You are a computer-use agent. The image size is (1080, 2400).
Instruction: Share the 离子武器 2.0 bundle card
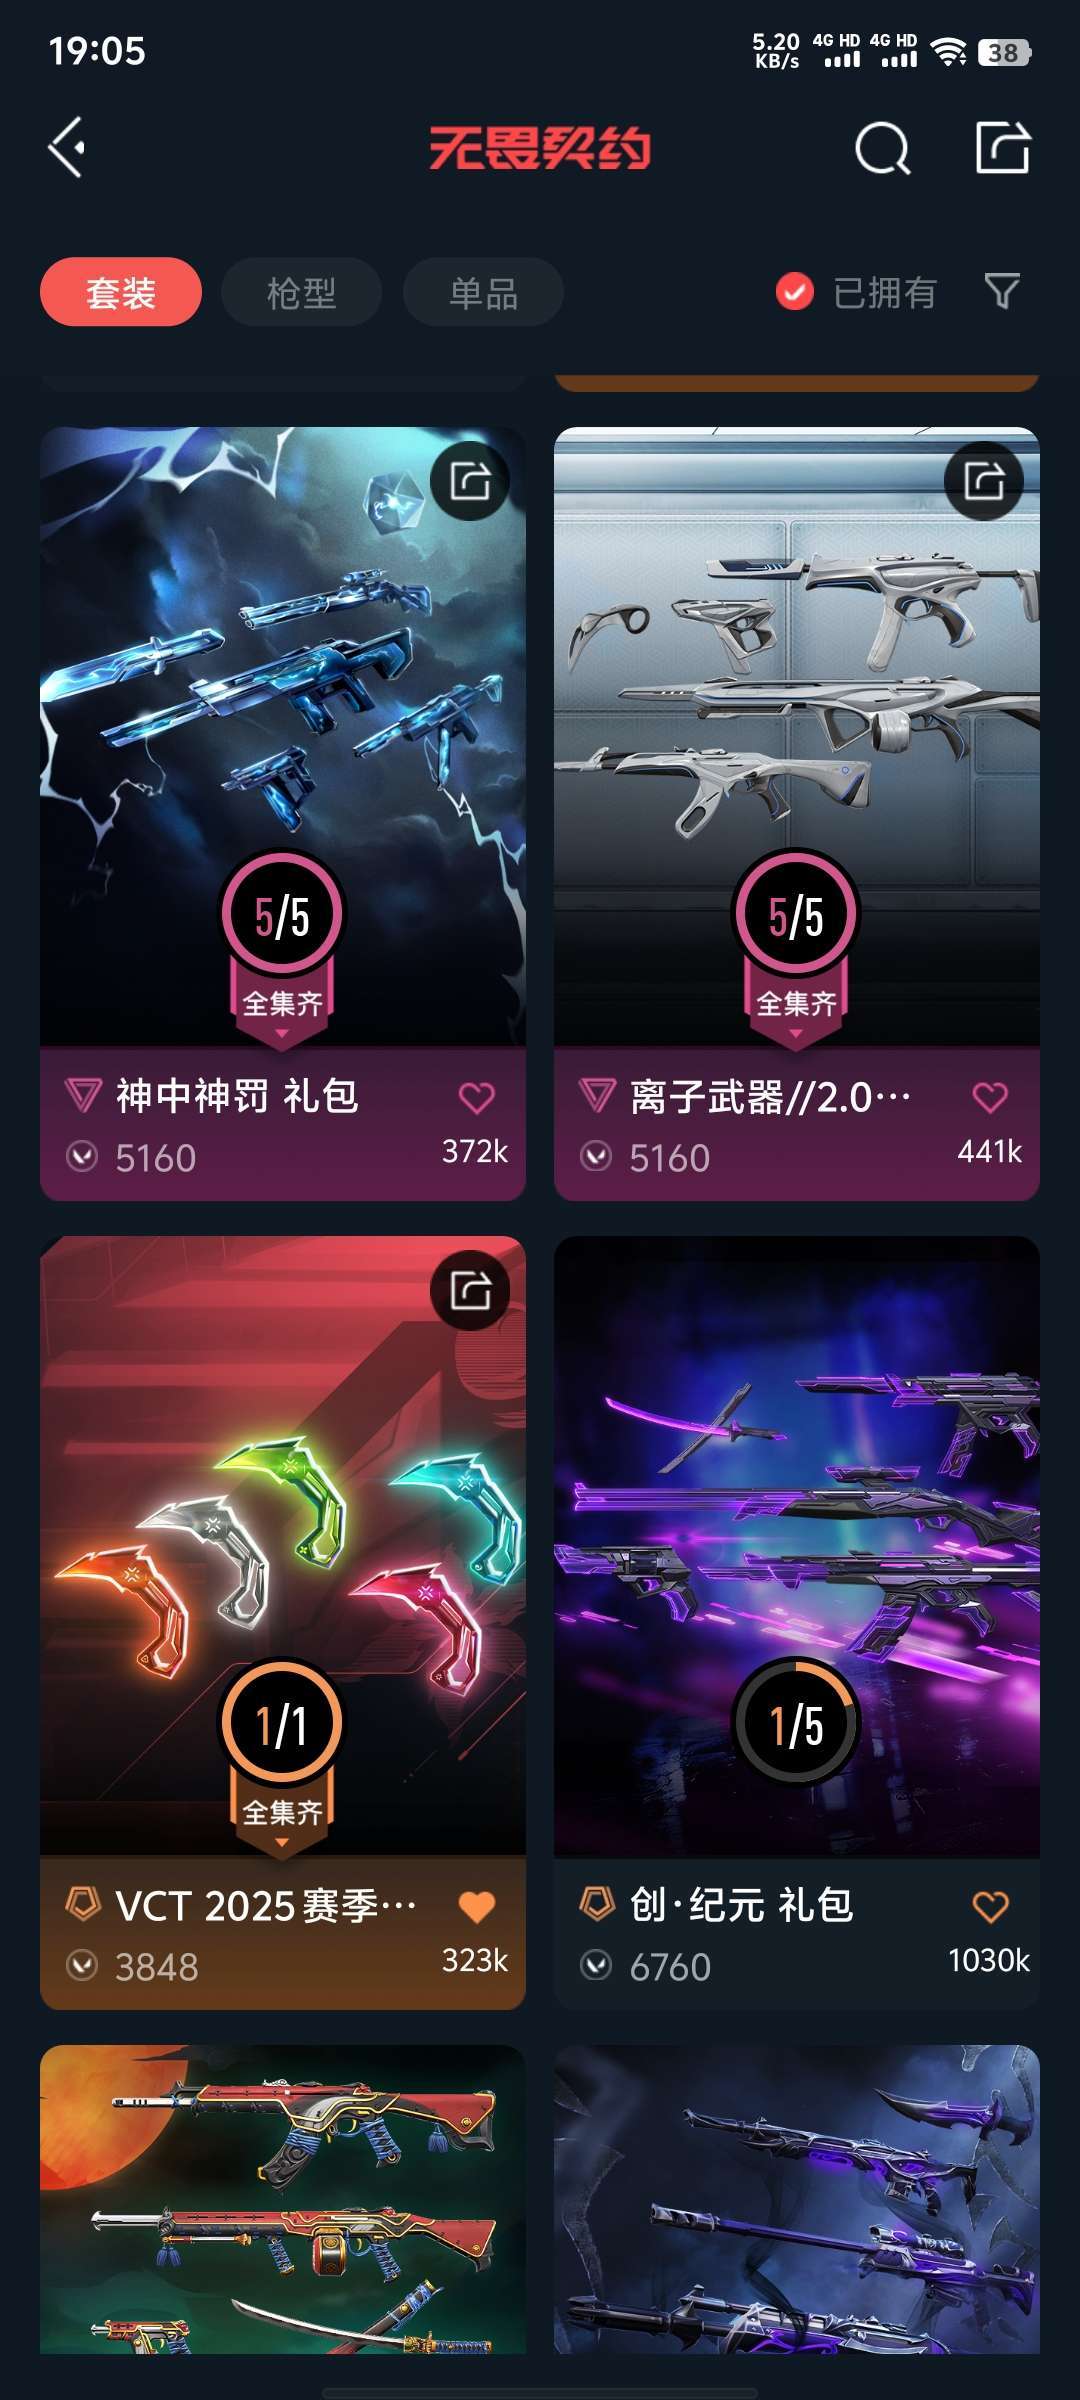coord(984,481)
